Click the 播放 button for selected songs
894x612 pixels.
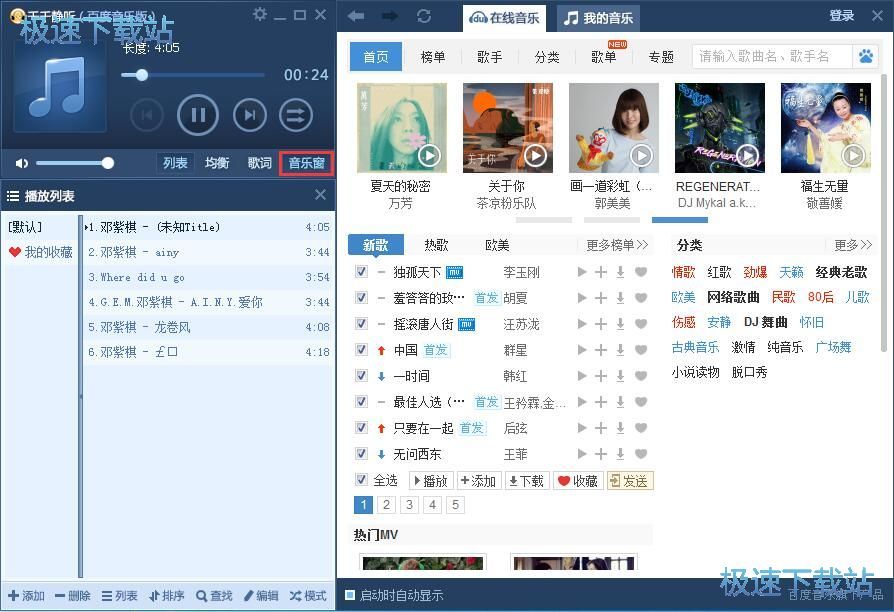[431, 481]
